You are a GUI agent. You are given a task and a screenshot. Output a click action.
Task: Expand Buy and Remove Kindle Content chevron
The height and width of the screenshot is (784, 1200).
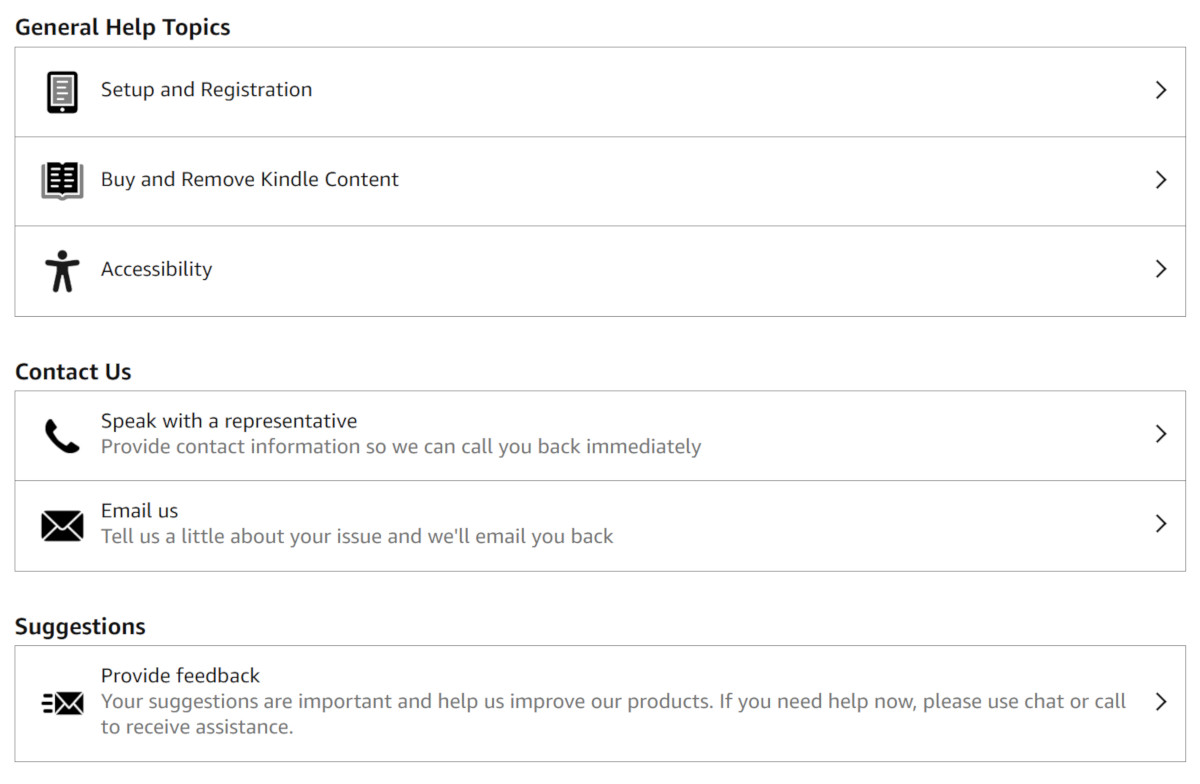pyautogui.click(x=1161, y=180)
